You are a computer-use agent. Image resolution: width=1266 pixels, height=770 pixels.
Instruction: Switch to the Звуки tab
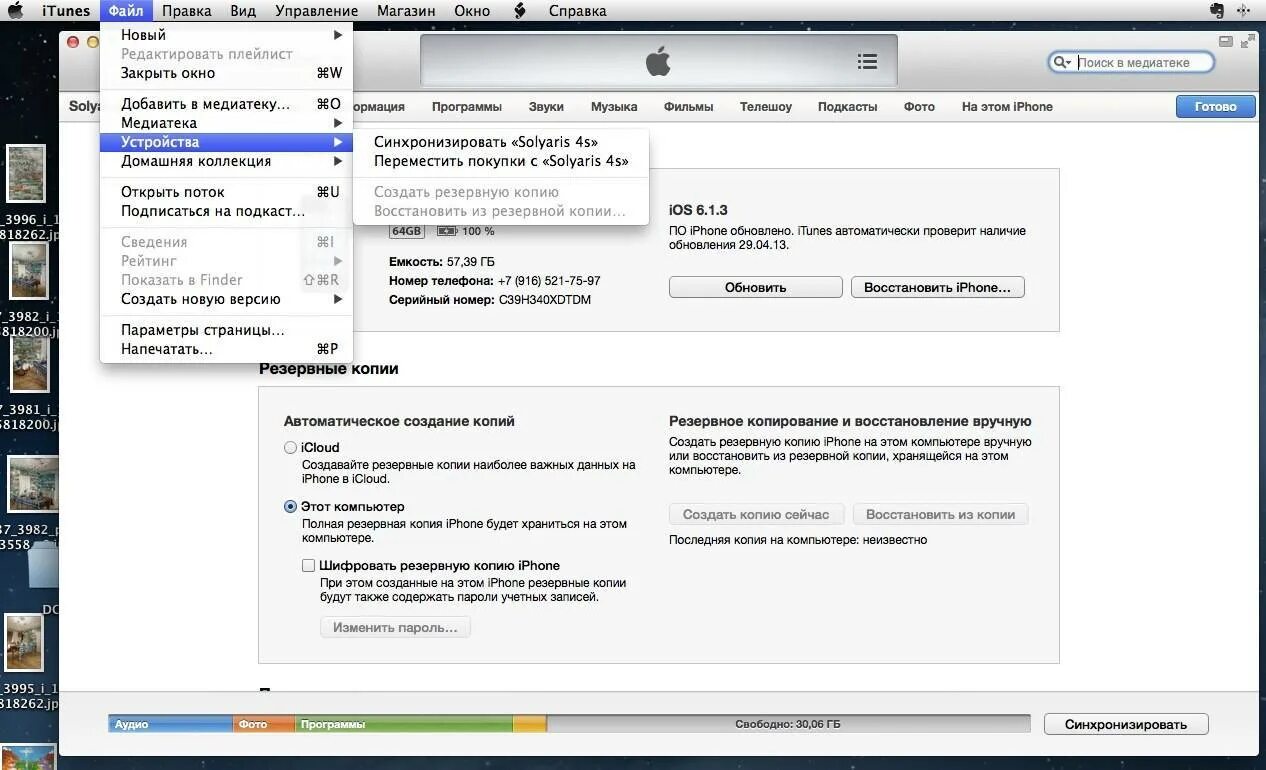tap(546, 107)
